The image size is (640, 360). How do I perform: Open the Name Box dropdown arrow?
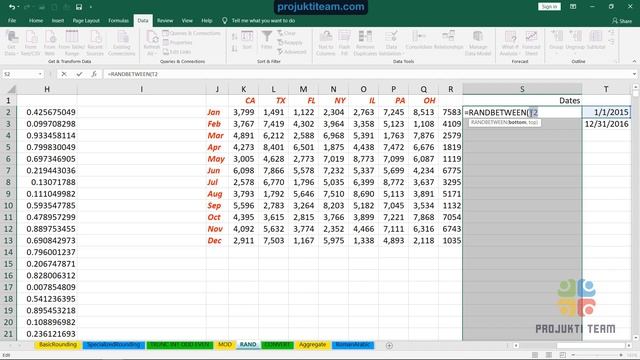pos(40,74)
